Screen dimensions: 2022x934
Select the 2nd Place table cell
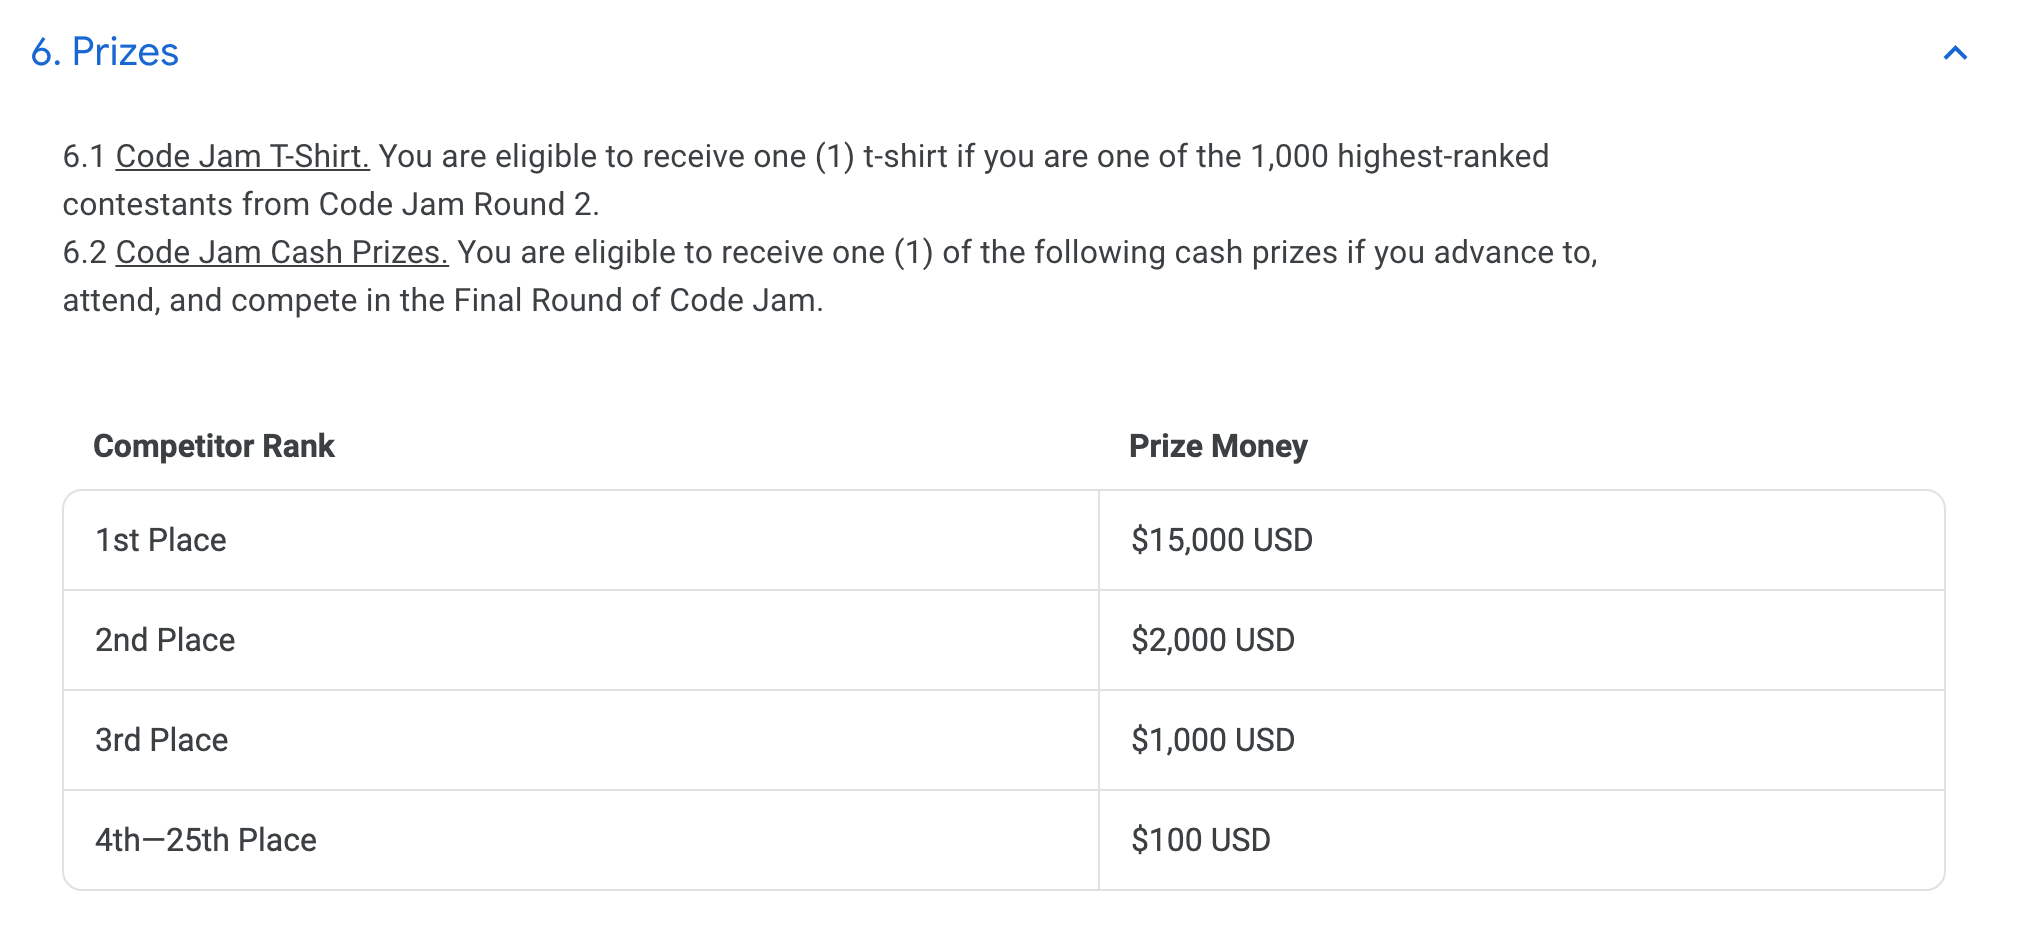coord(581,640)
